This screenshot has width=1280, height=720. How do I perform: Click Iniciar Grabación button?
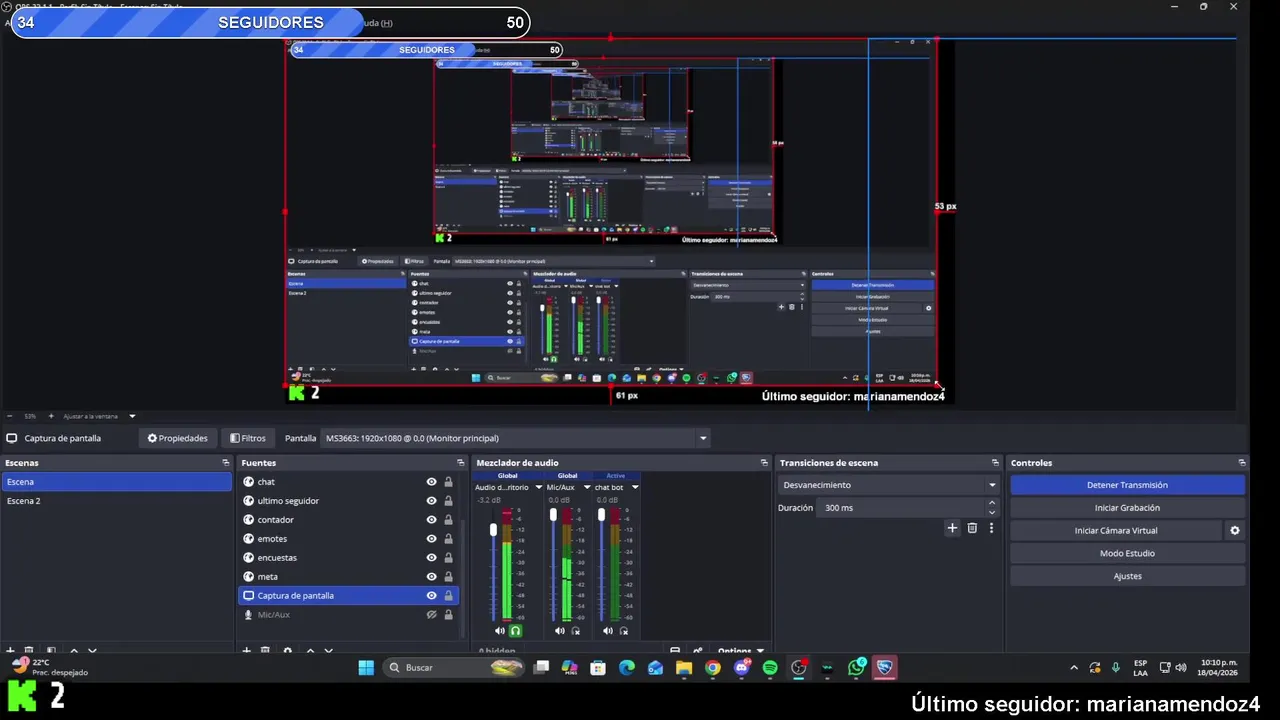click(x=1127, y=508)
